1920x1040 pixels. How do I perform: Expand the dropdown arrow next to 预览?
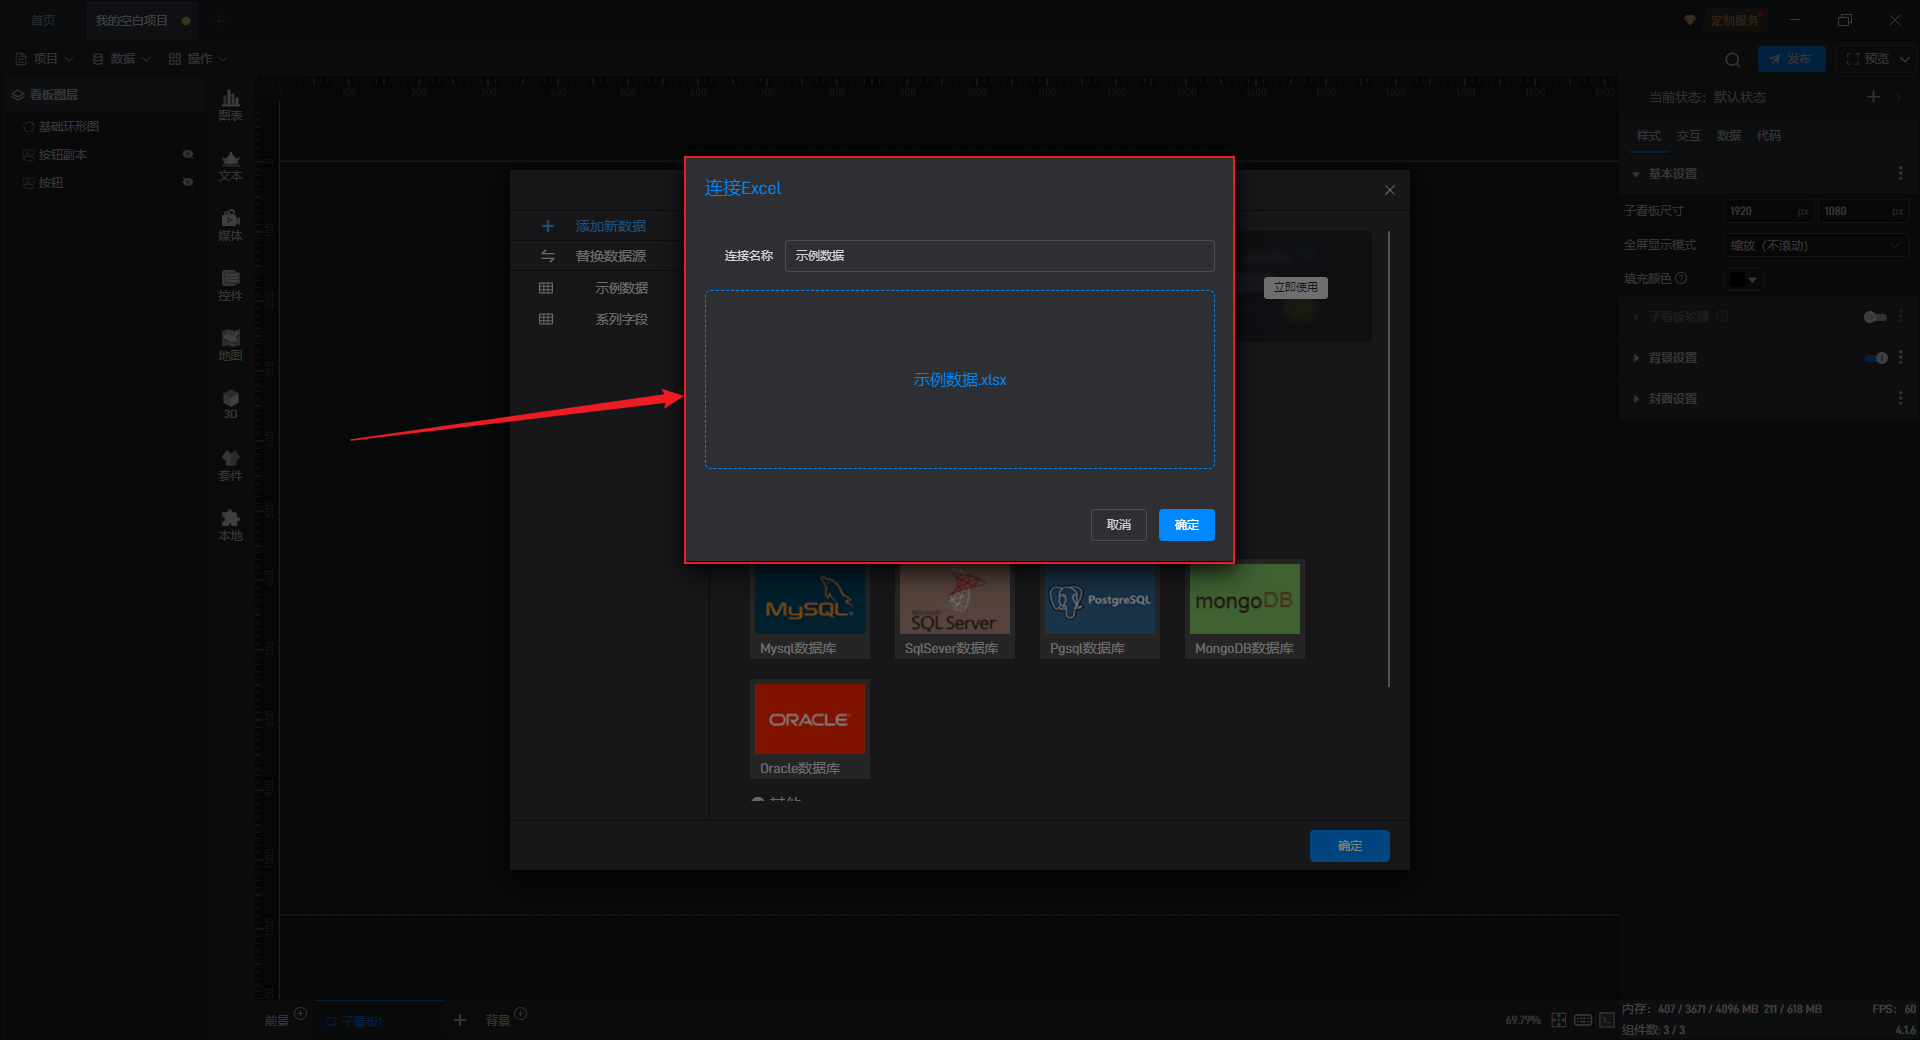(1904, 59)
